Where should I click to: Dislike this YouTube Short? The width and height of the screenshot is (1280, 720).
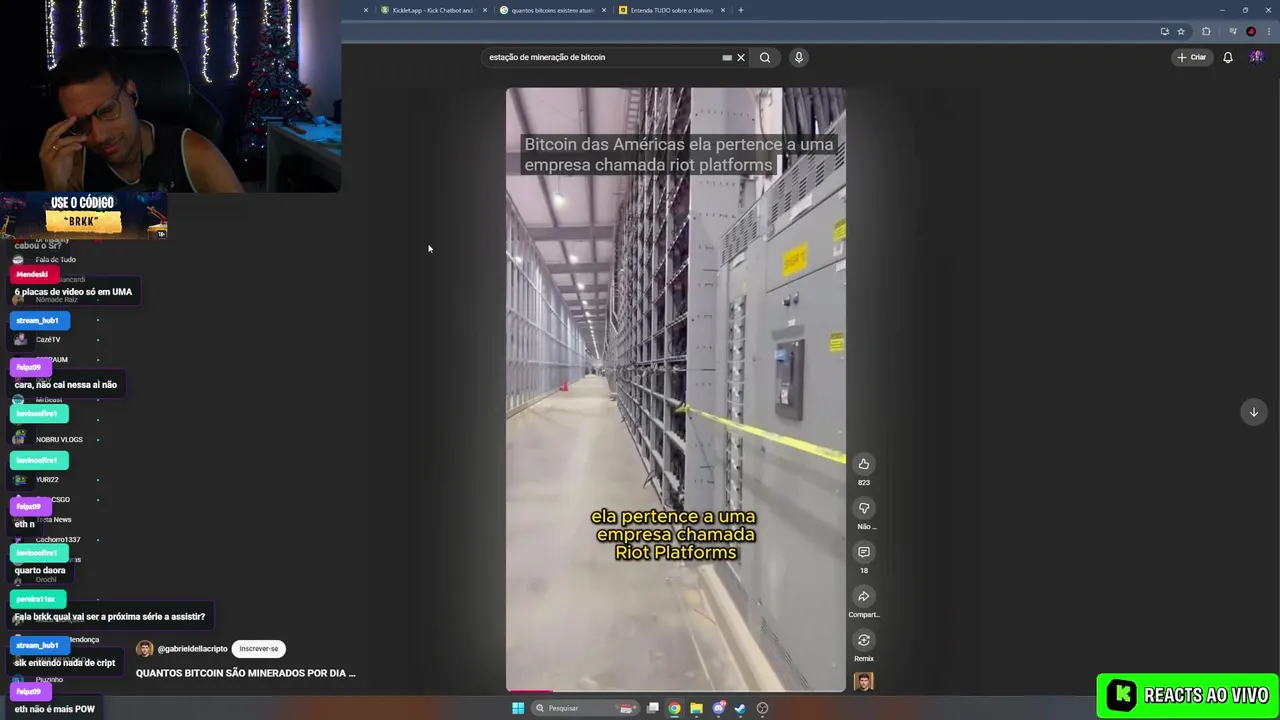(864, 508)
